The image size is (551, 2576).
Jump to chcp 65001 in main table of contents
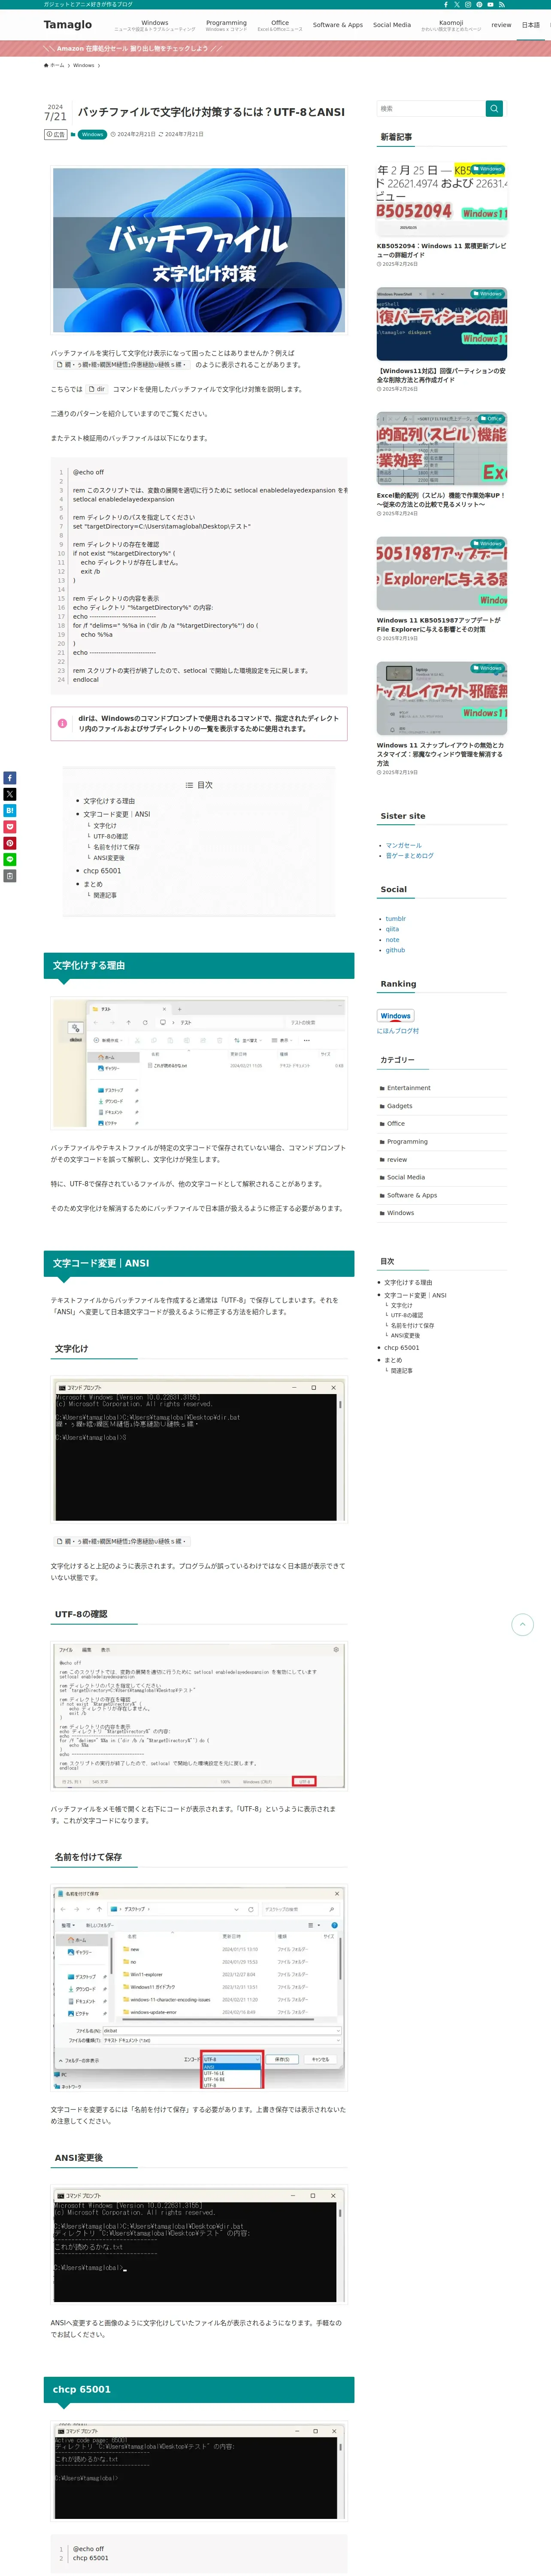click(102, 871)
